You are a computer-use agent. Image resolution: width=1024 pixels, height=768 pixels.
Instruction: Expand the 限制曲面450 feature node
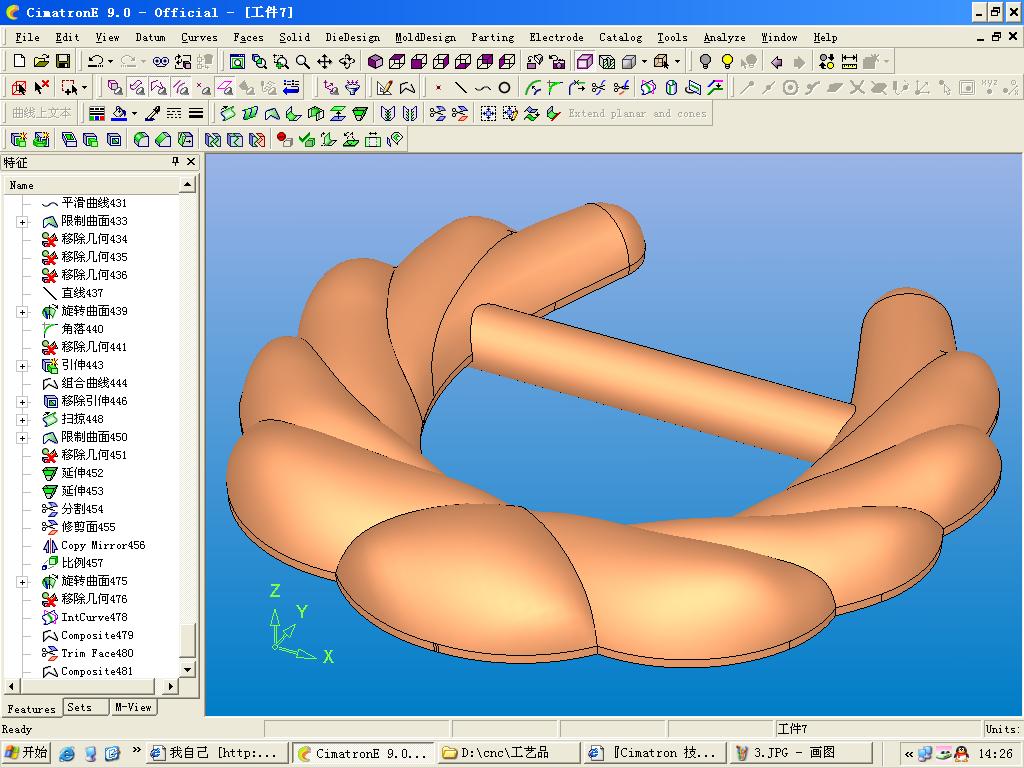[22, 438]
